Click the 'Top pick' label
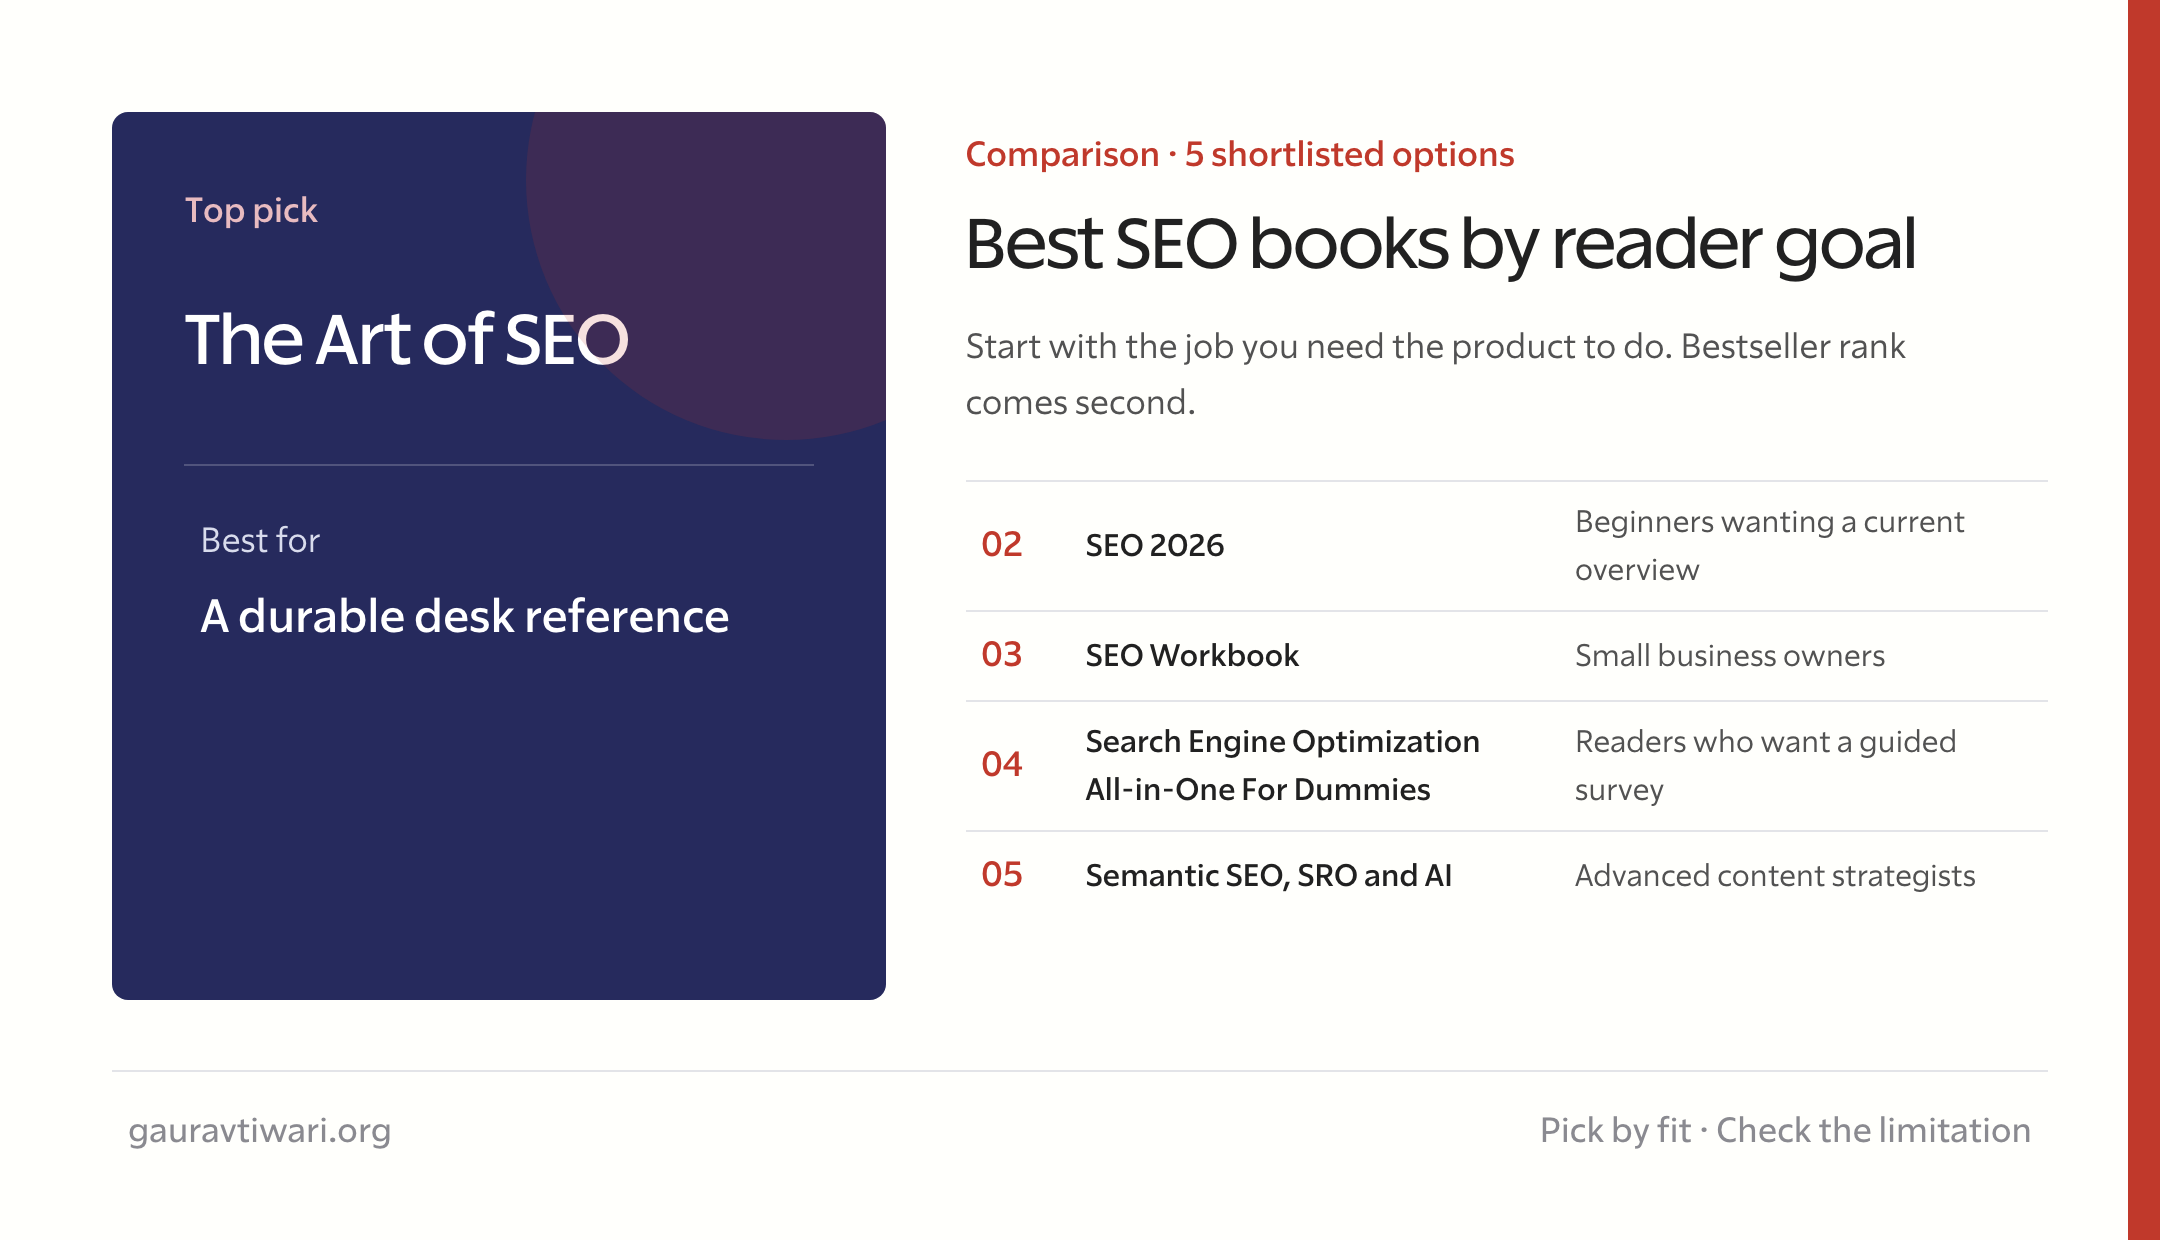The height and width of the screenshot is (1240, 2160). 251,210
